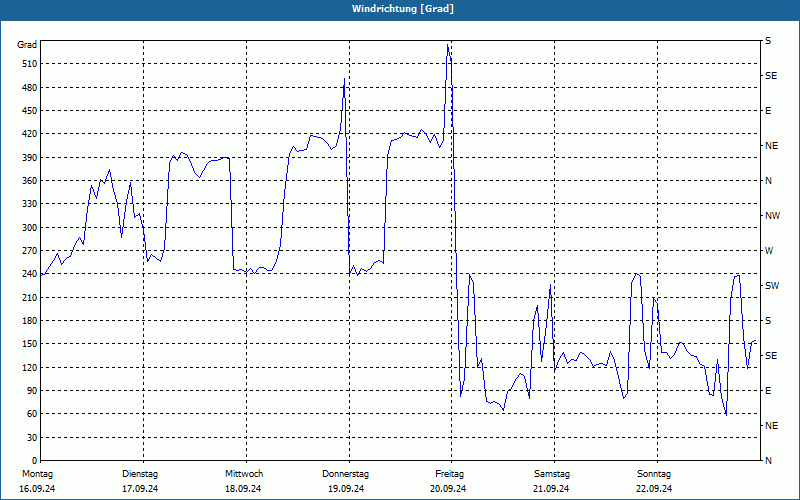
Task: Click the "Montag" day label
Action: [x=37, y=474]
